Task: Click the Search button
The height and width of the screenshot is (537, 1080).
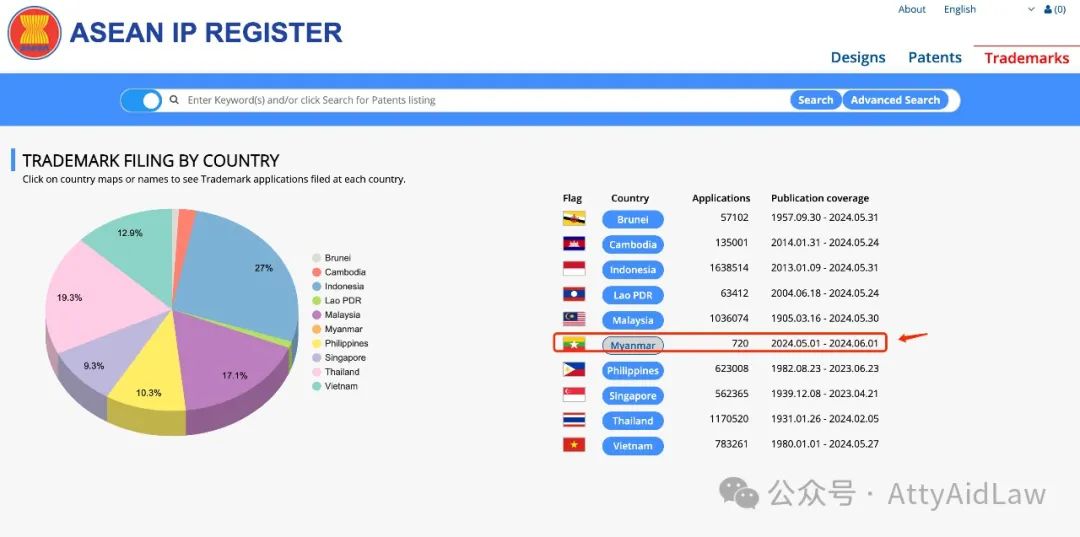Action: 816,100
